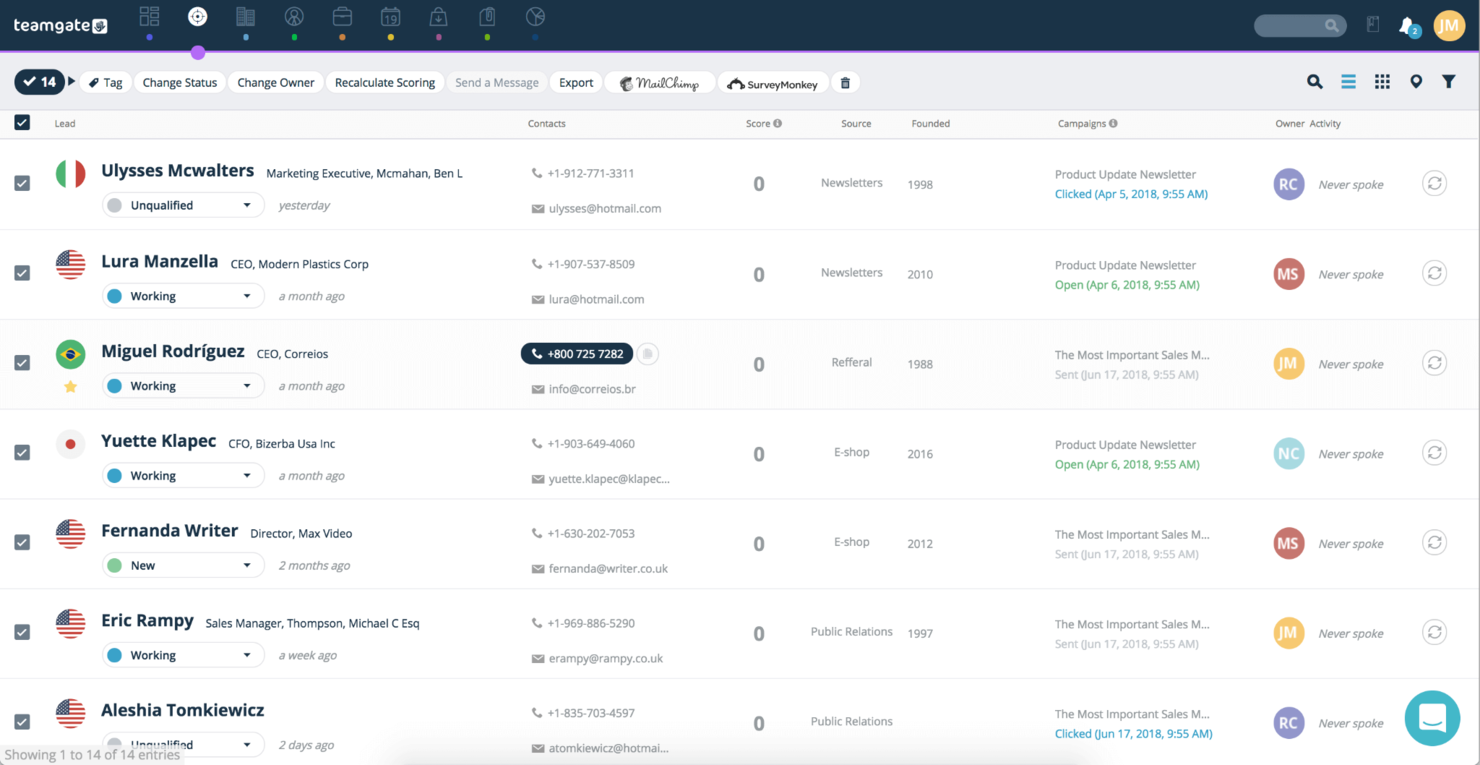Open the Leads target icon in navigation
Image resolution: width=1480 pixels, height=765 pixels.
point(197,15)
